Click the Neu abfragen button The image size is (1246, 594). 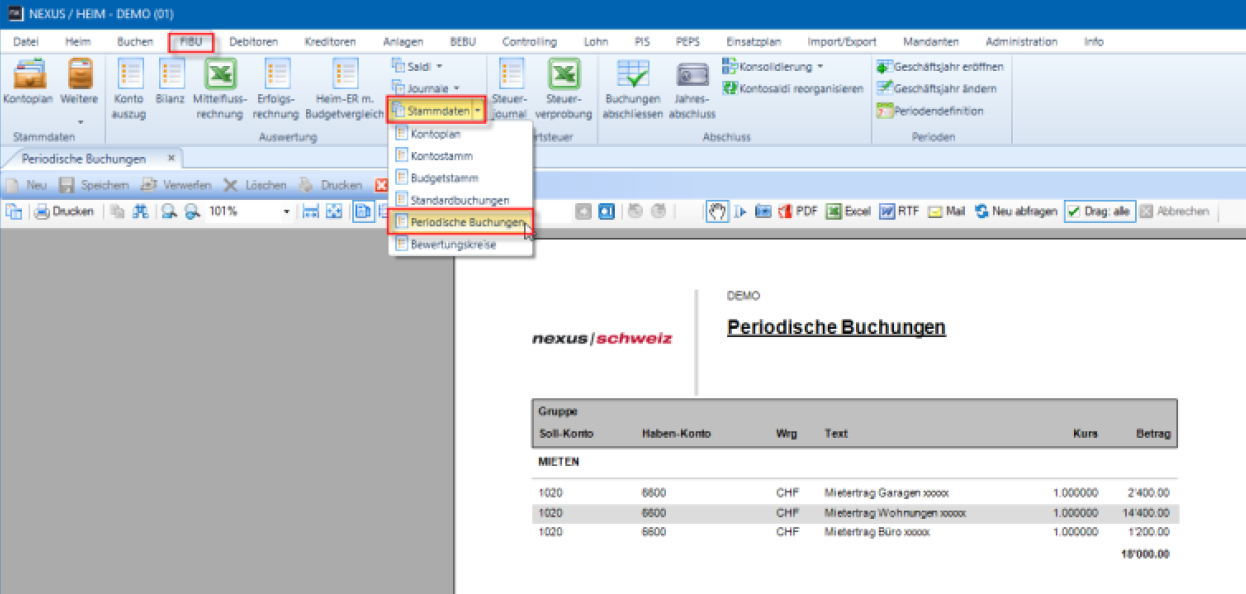pos(1015,212)
